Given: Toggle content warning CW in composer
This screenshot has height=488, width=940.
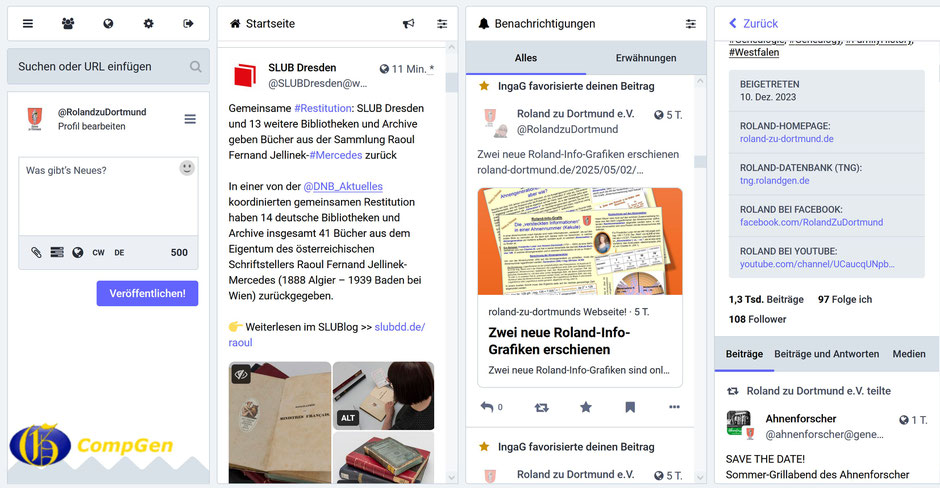Looking at the screenshot, I should (98, 252).
